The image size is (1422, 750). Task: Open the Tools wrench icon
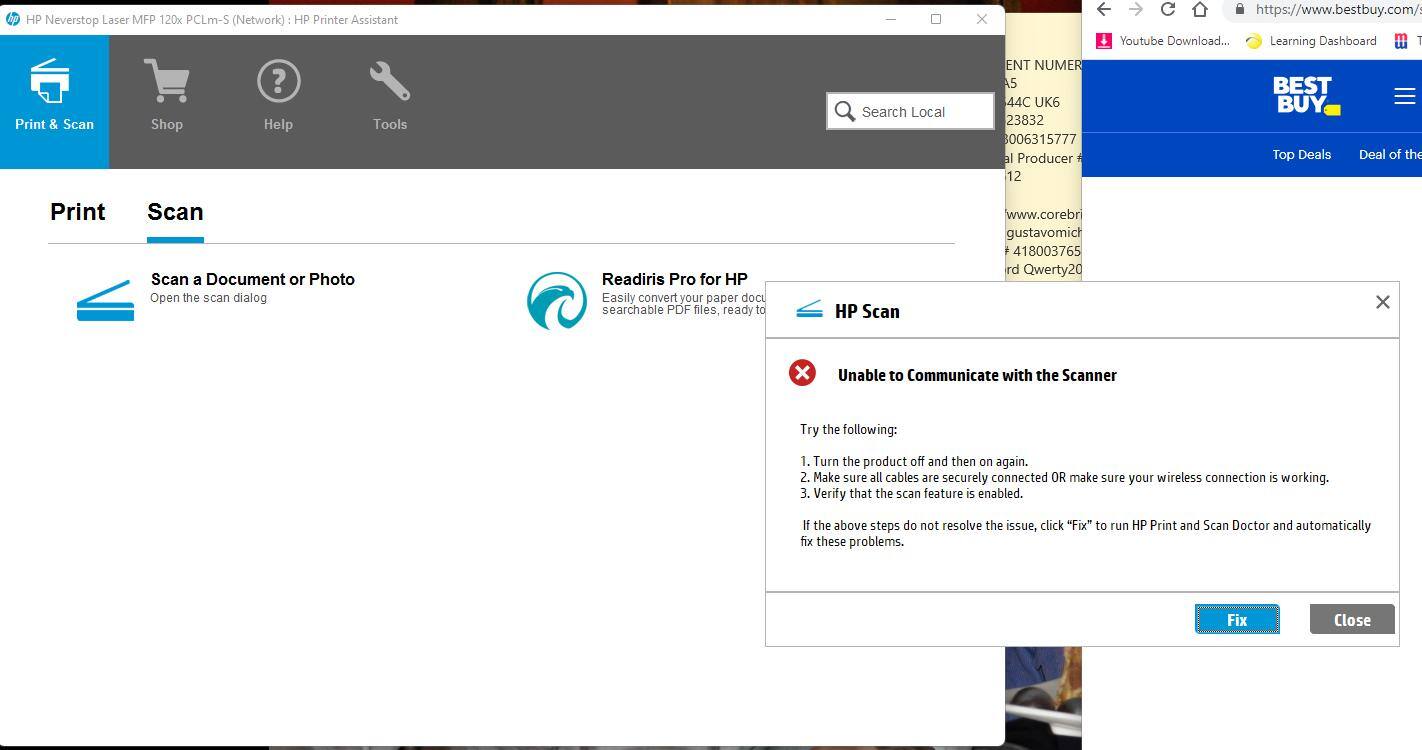pos(389,82)
